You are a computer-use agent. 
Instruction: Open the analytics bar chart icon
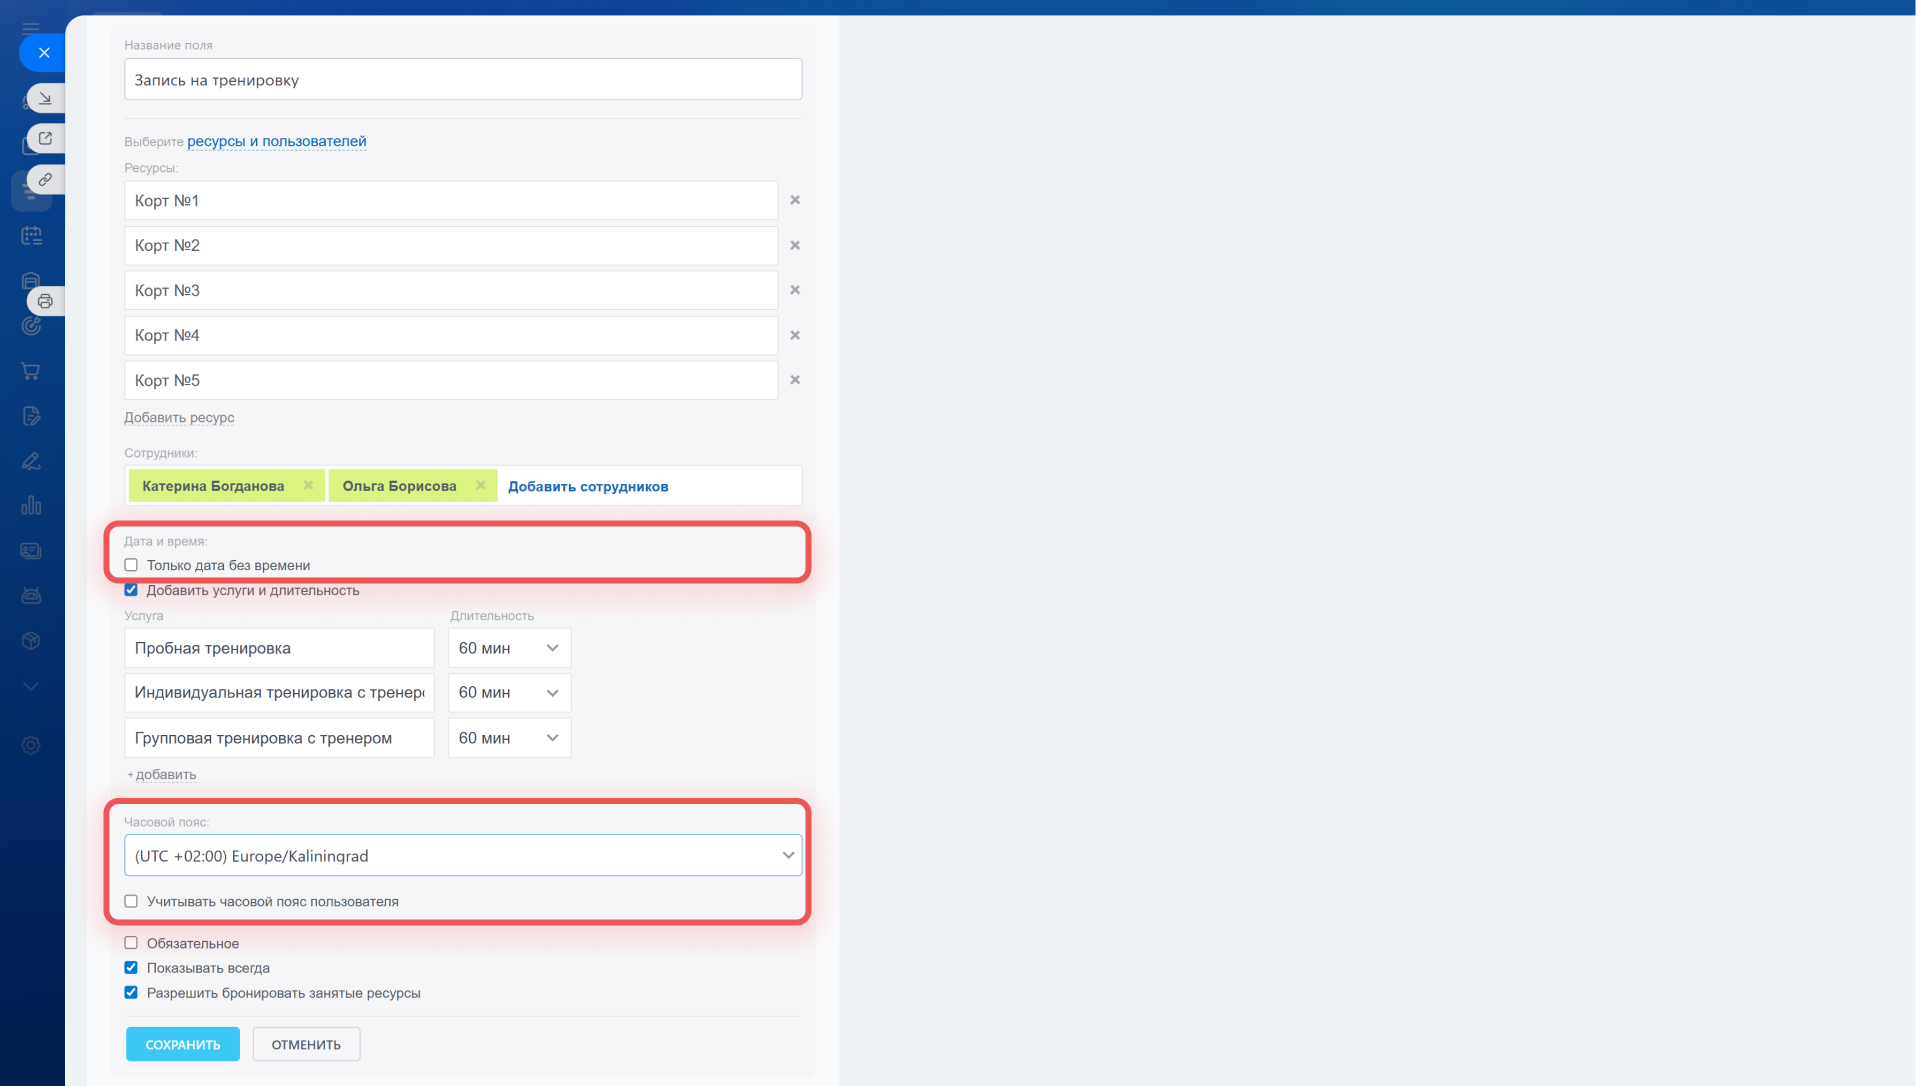31,506
